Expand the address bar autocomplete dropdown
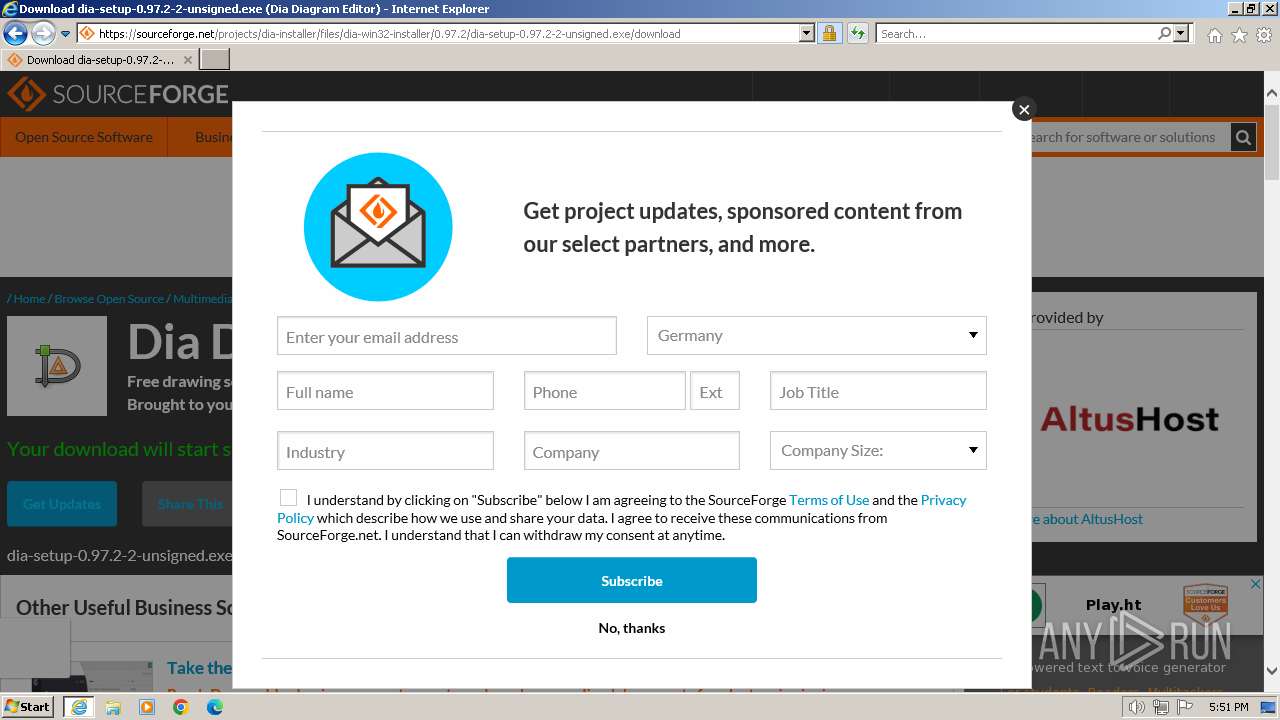Viewport: 1280px width, 720px height. (807, 34)
